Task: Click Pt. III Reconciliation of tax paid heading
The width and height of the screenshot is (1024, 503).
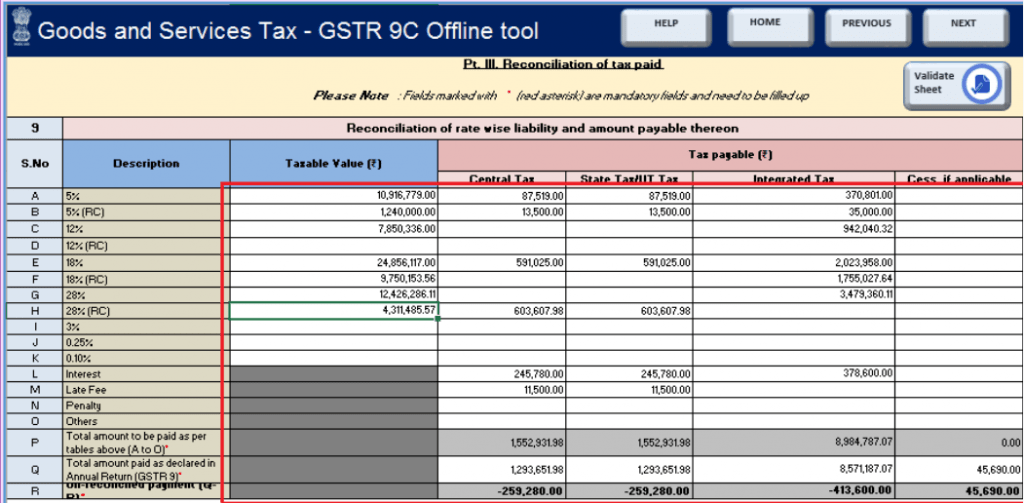Action: click(x=563, y=64)
